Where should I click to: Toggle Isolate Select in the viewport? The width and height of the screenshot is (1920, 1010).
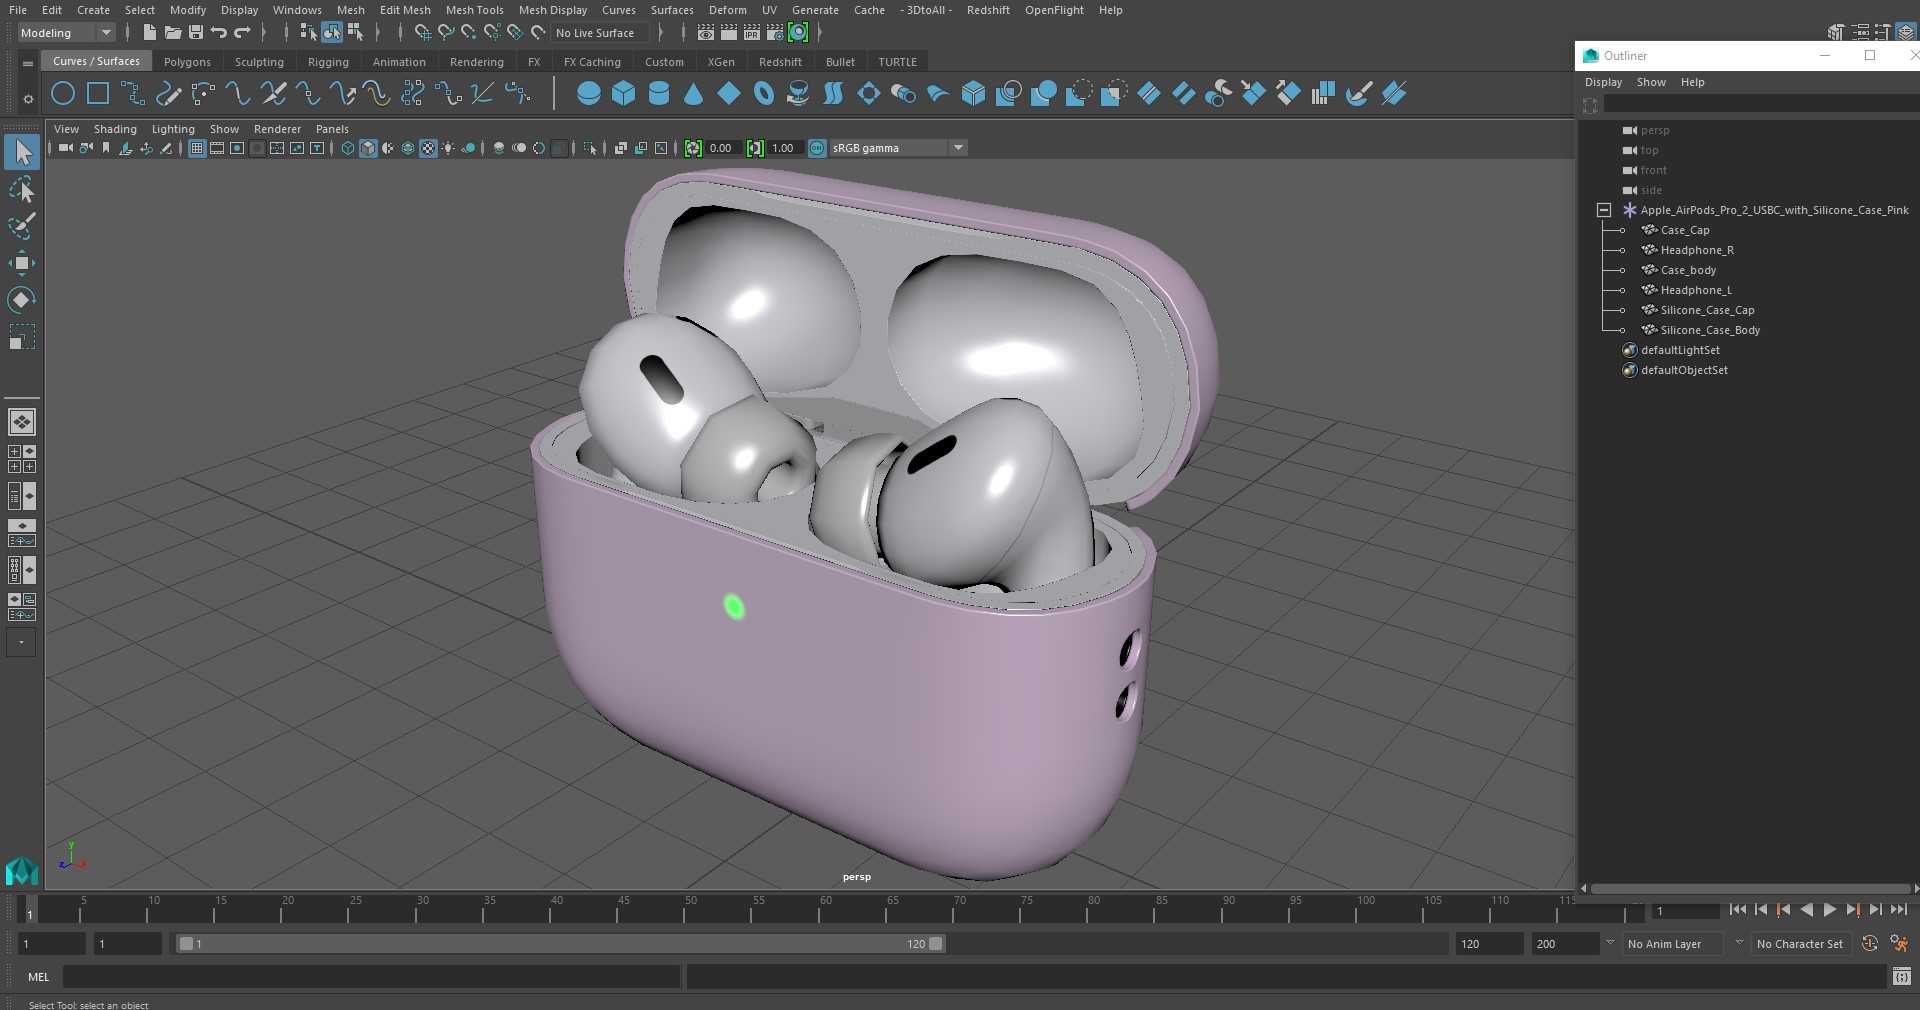[x=590, y=148]
